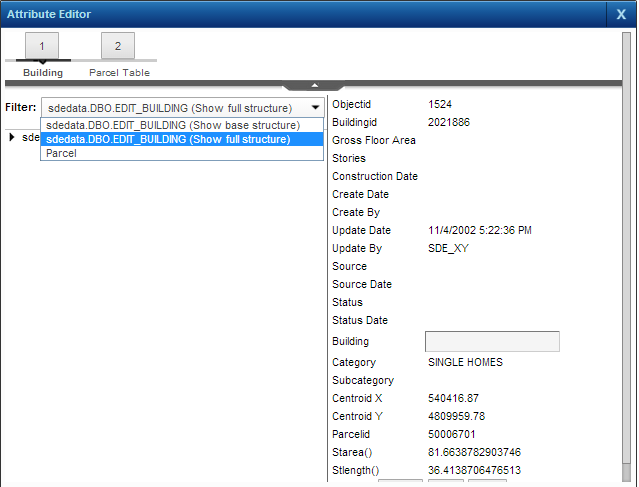639x487 pixels.
Task: Select Parcel from the filter list
Action: point(61,153)
